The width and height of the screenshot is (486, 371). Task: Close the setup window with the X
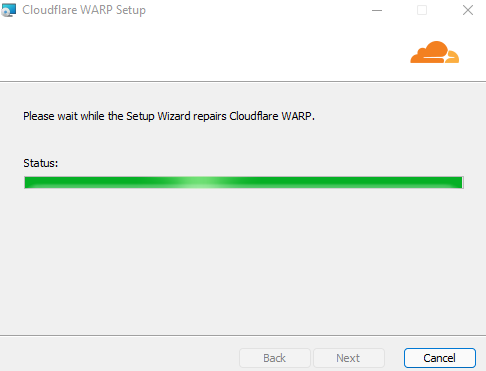[468, 10]
